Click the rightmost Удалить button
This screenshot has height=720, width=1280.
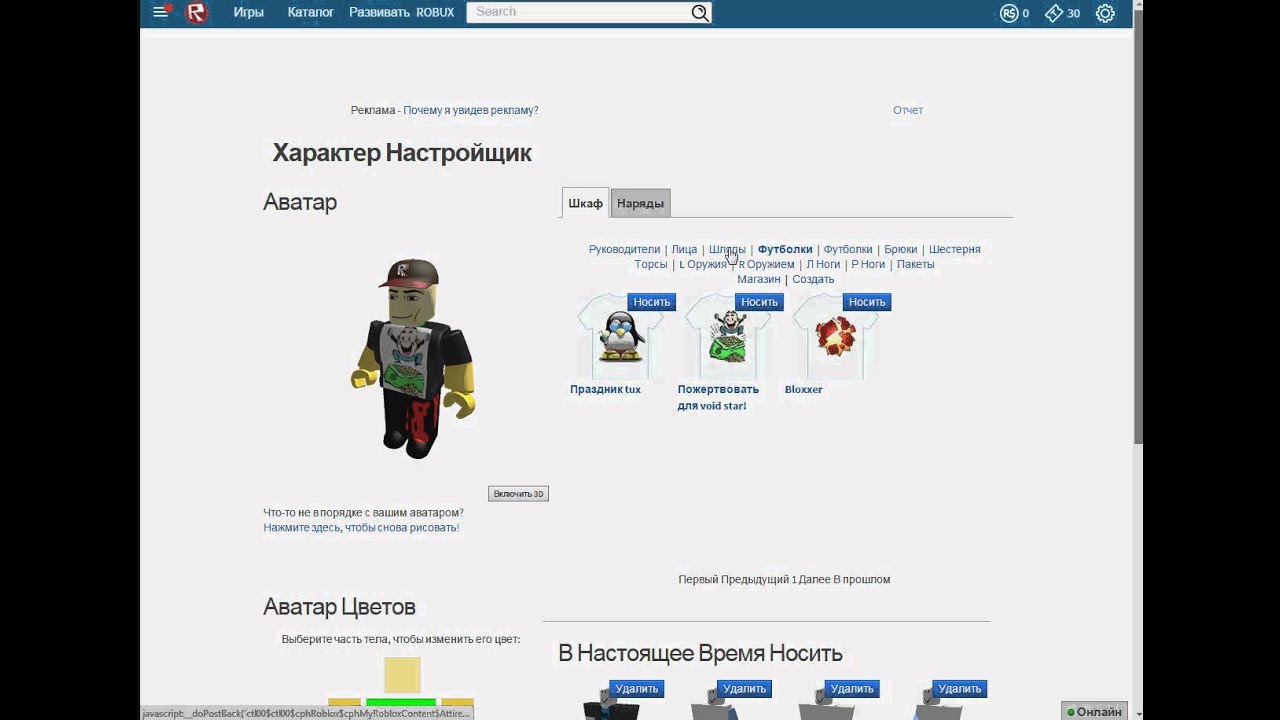tap(960, 689)
